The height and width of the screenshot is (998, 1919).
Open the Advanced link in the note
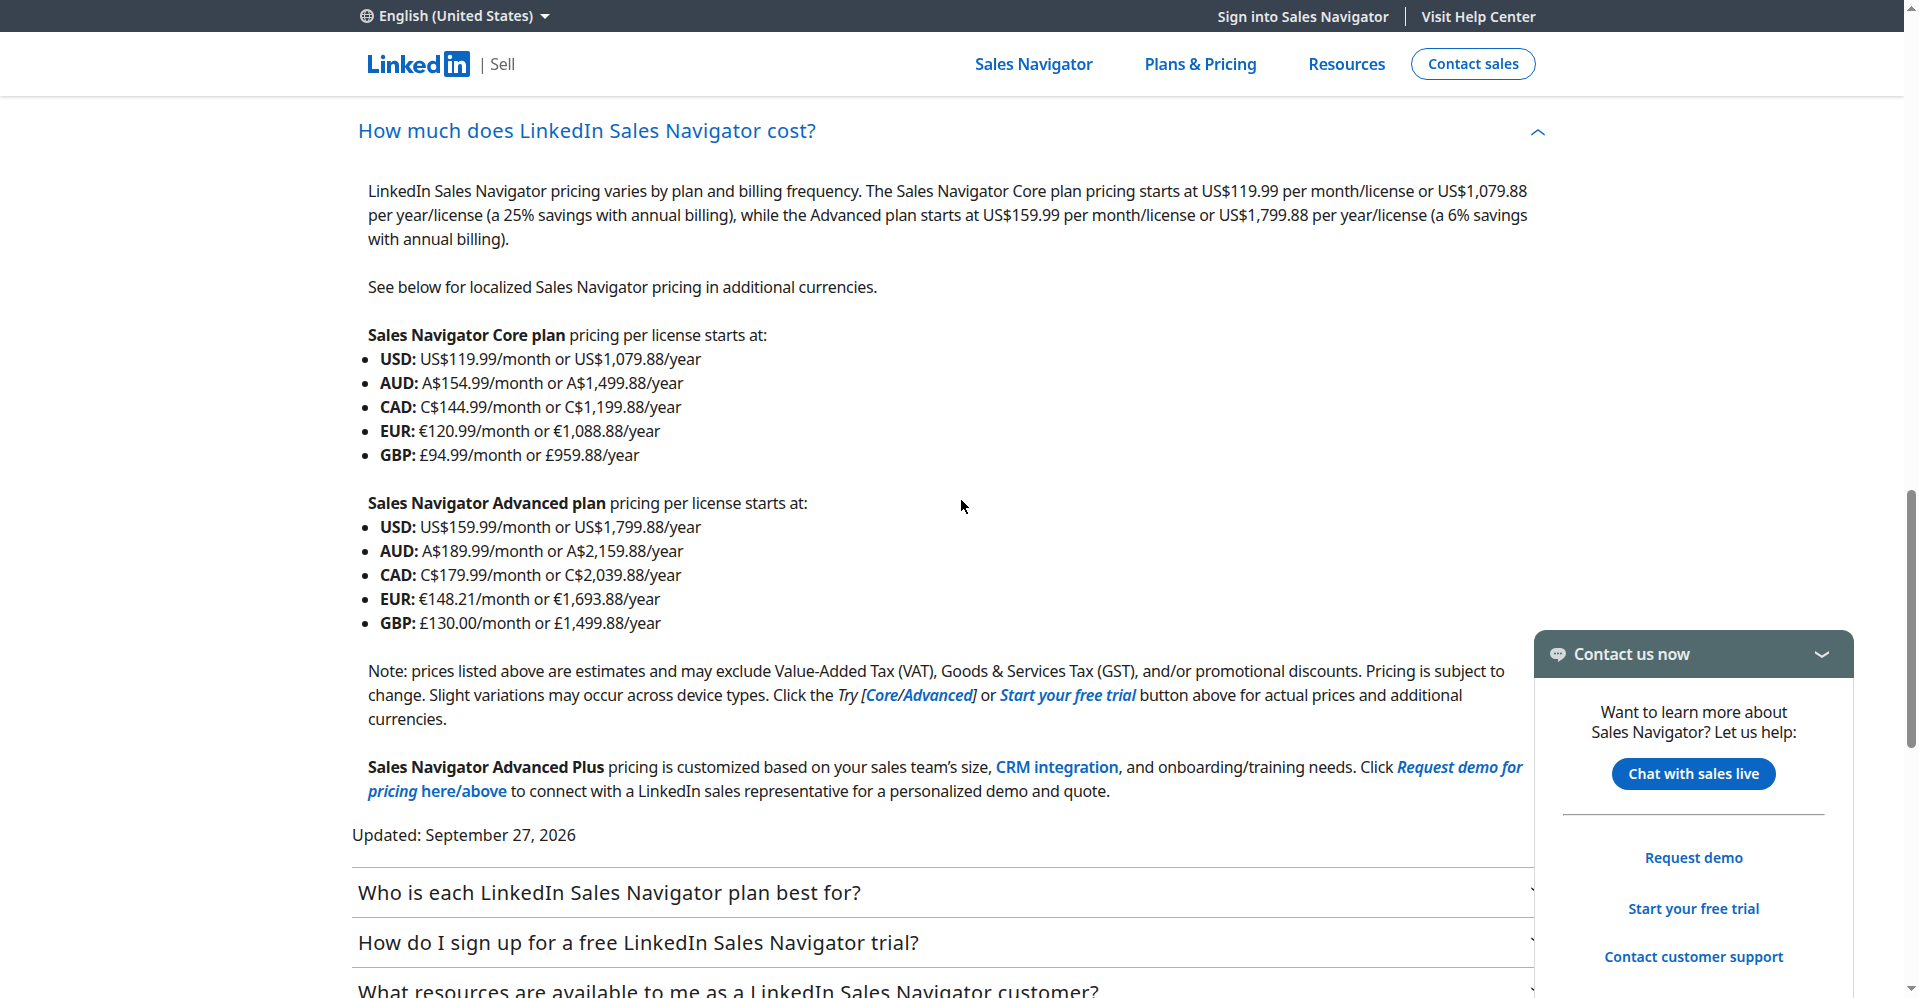[x=938, y=695]
